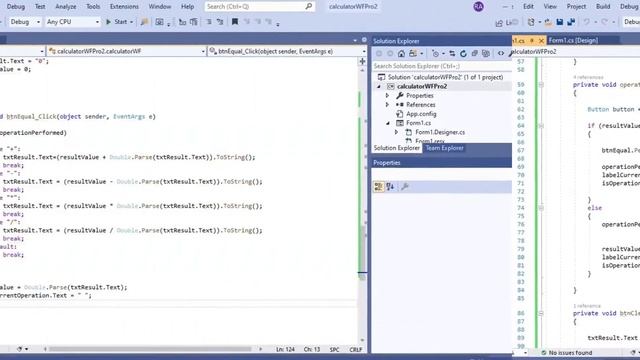Click the Open File folder icon
This screenshot has width=640, height=360.
click(548, 22)
